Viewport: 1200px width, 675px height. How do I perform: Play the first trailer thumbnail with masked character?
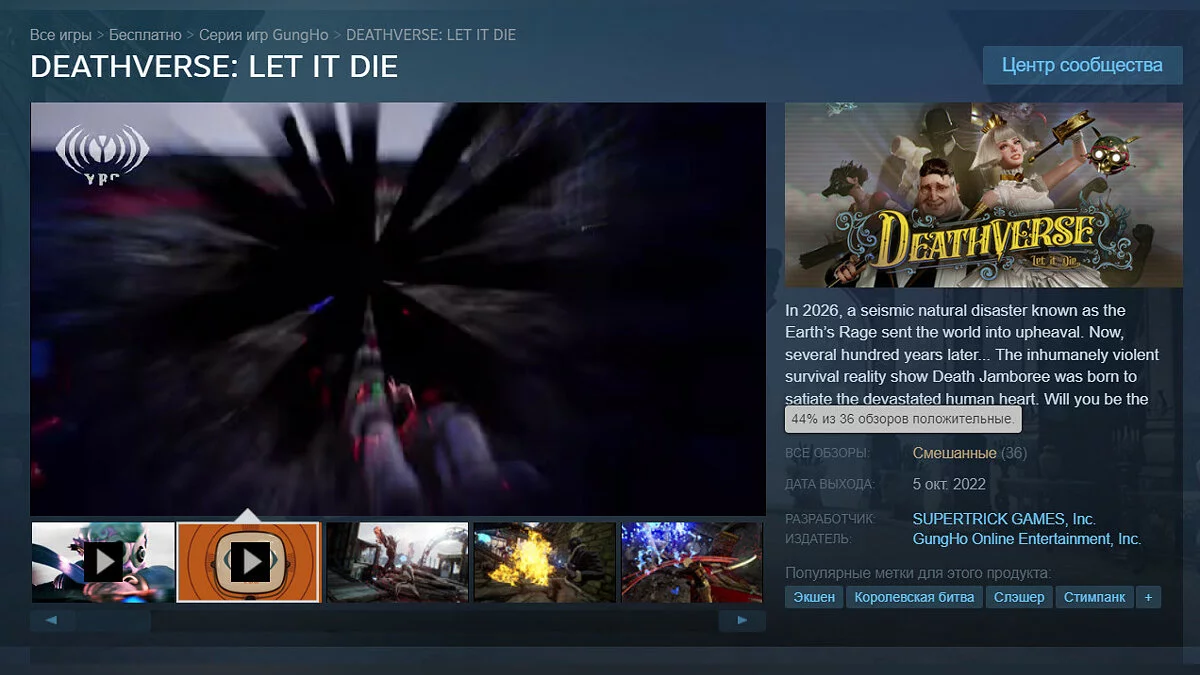103,562
